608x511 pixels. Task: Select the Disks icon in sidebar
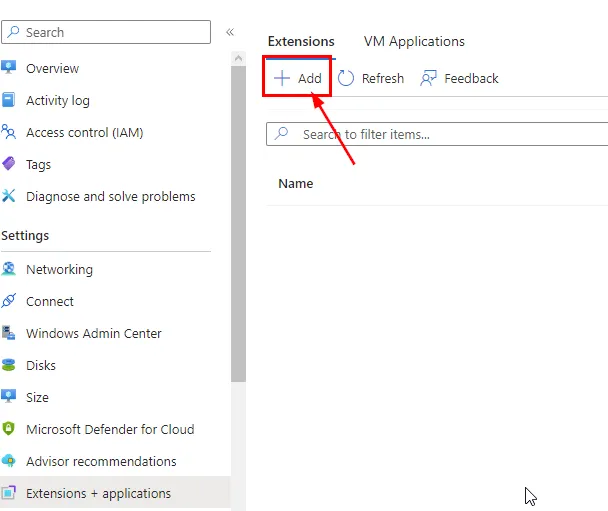(x=9, y=365)
